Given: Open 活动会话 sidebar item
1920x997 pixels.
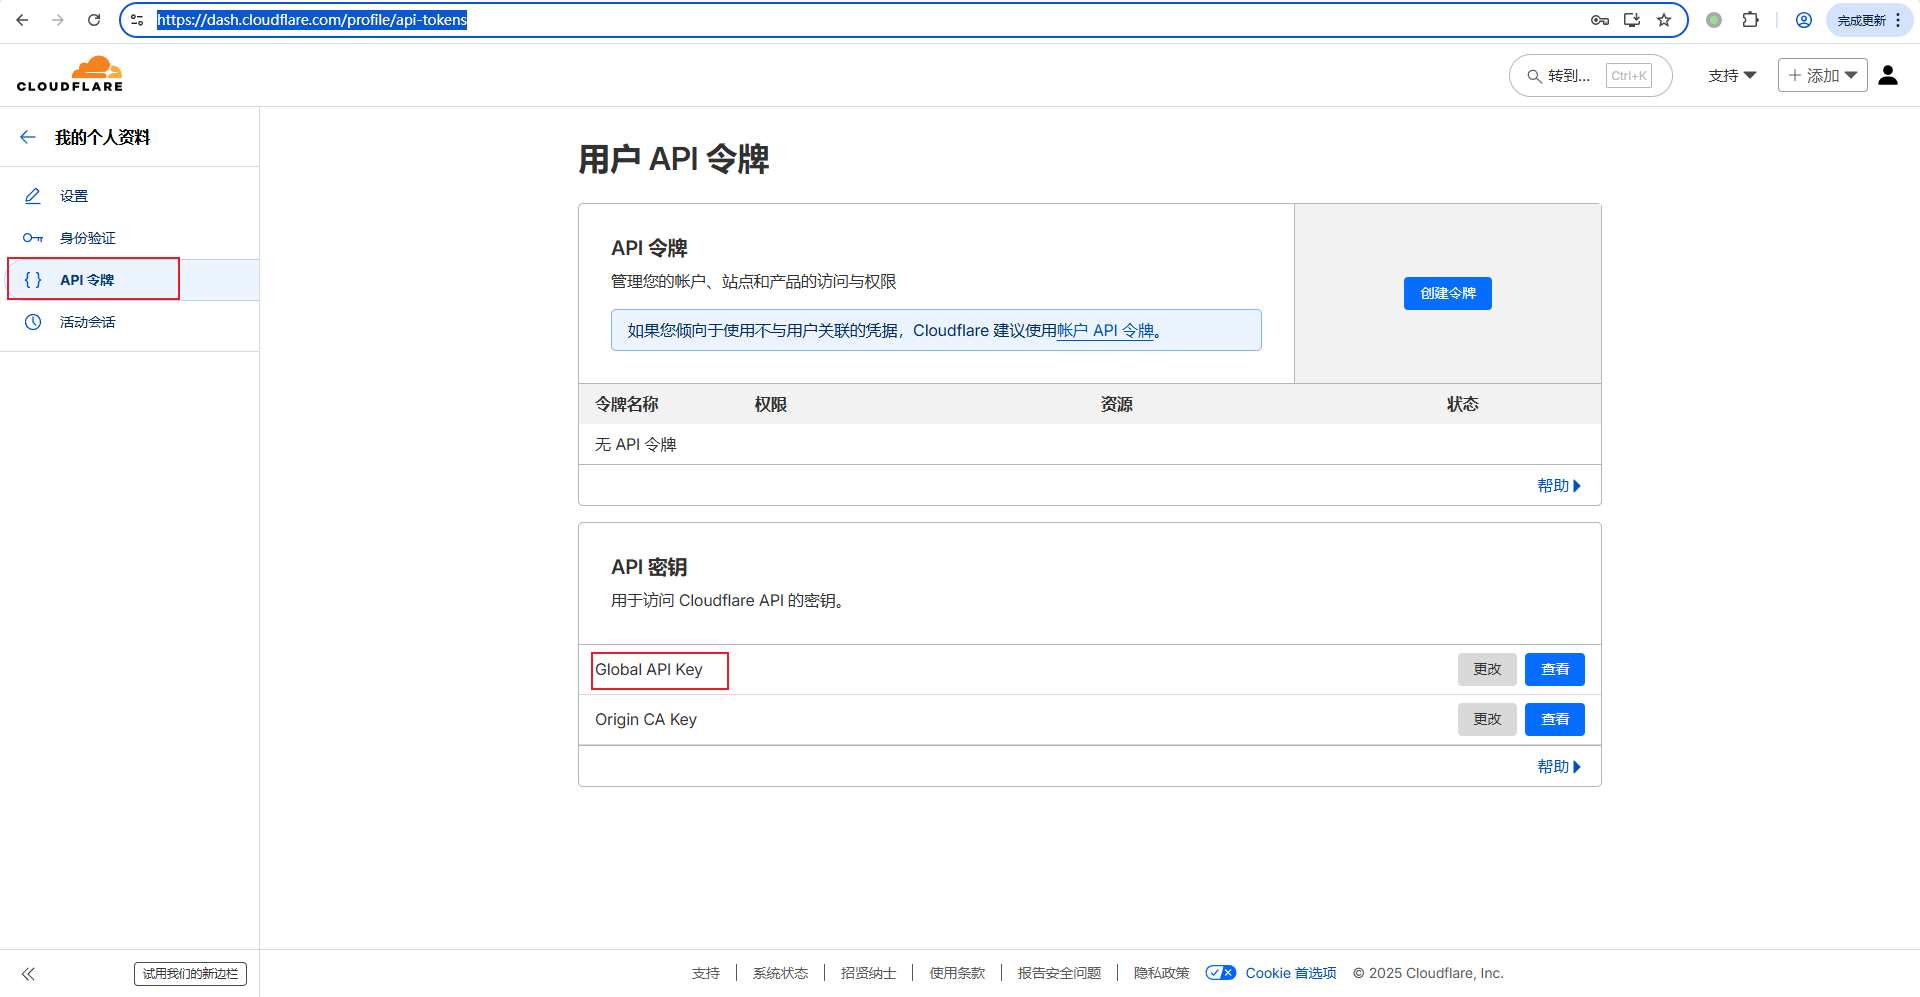Looking at the screenshot, I should click(88, 322).
